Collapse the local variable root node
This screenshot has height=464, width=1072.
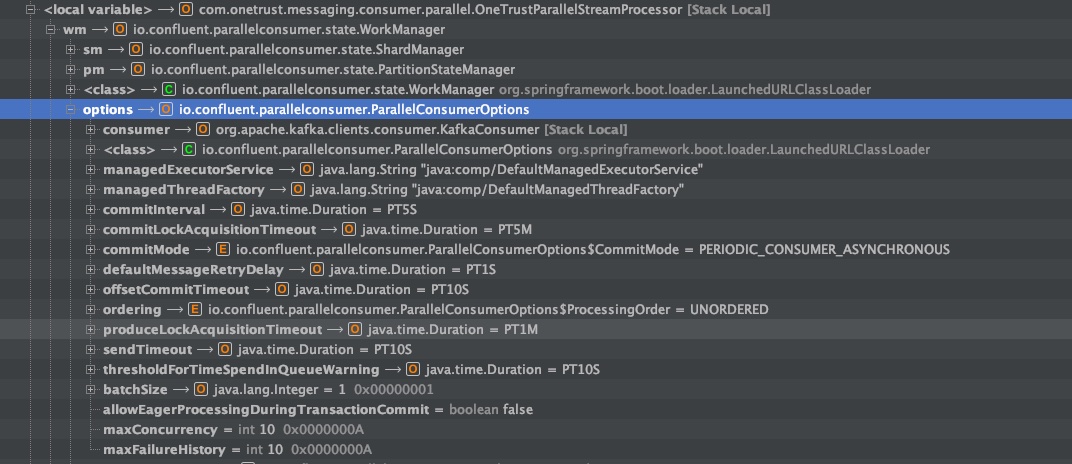[x=30, y=10]
